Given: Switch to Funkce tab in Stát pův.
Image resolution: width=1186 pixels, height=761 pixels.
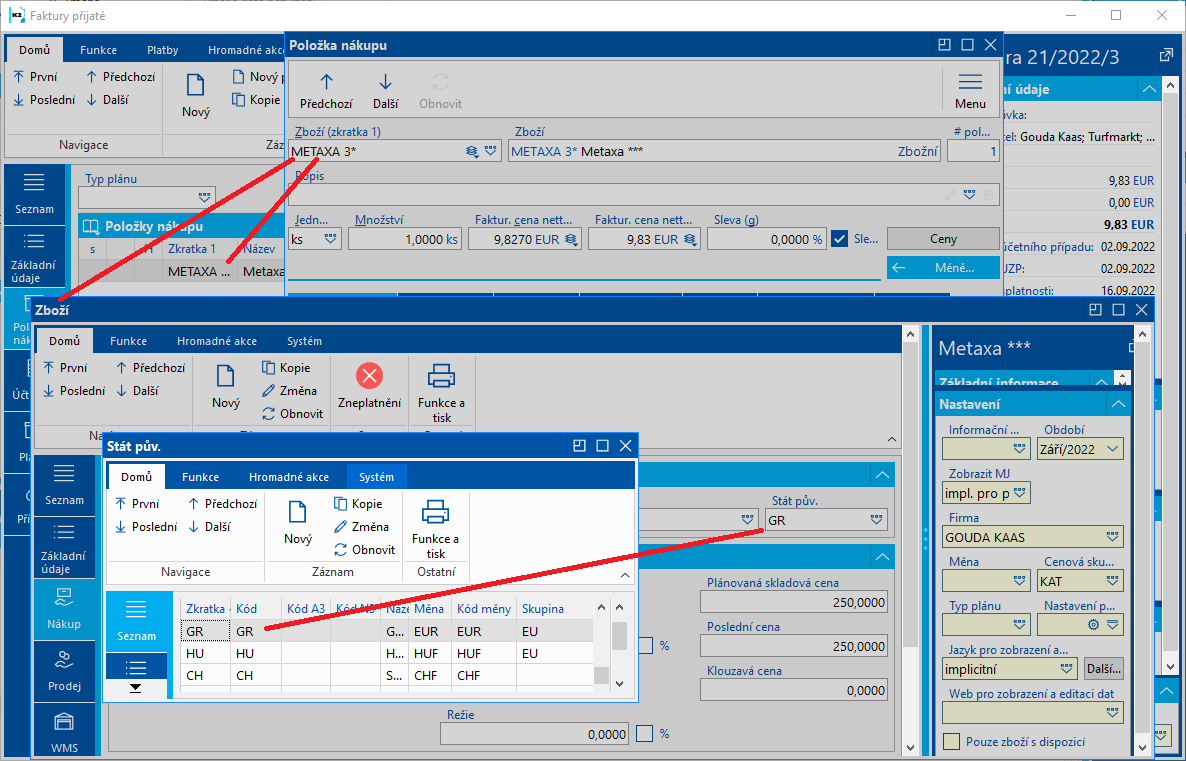Looking at the screenshot, I should (x=200, y=477).
